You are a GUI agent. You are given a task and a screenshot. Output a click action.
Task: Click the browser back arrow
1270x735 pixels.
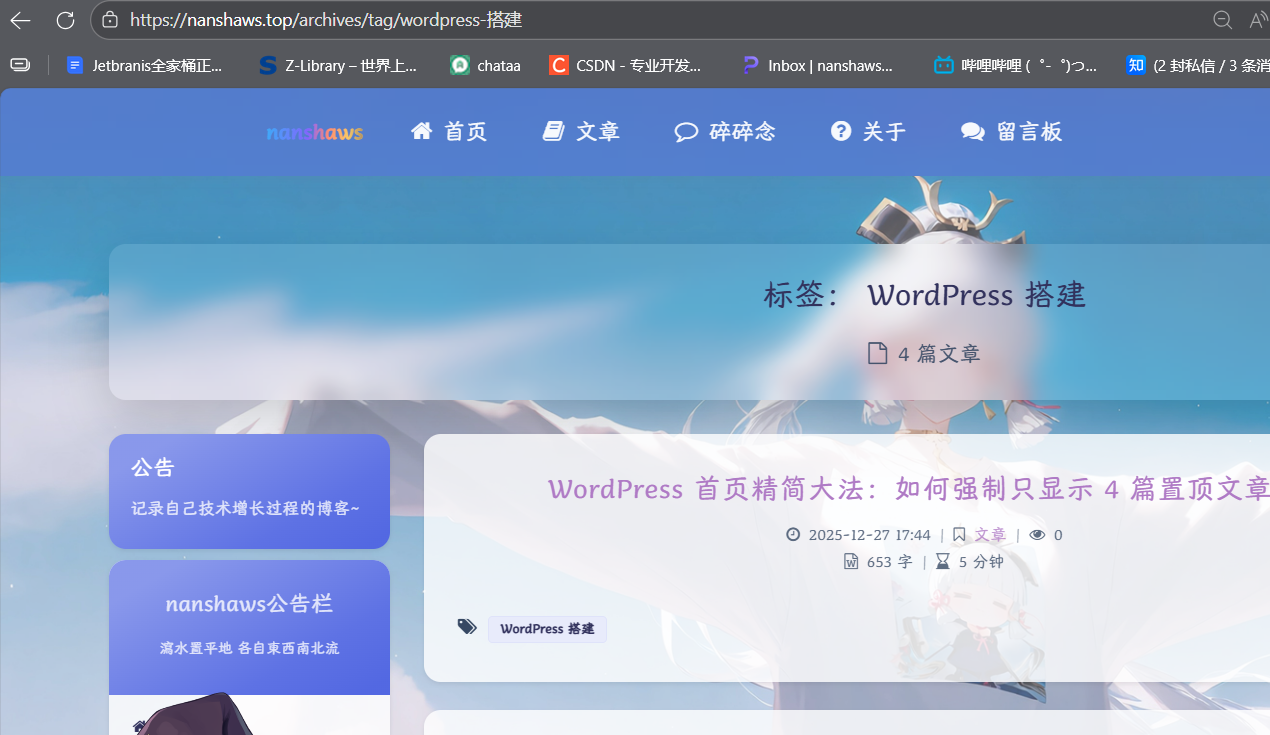[20, 20]
